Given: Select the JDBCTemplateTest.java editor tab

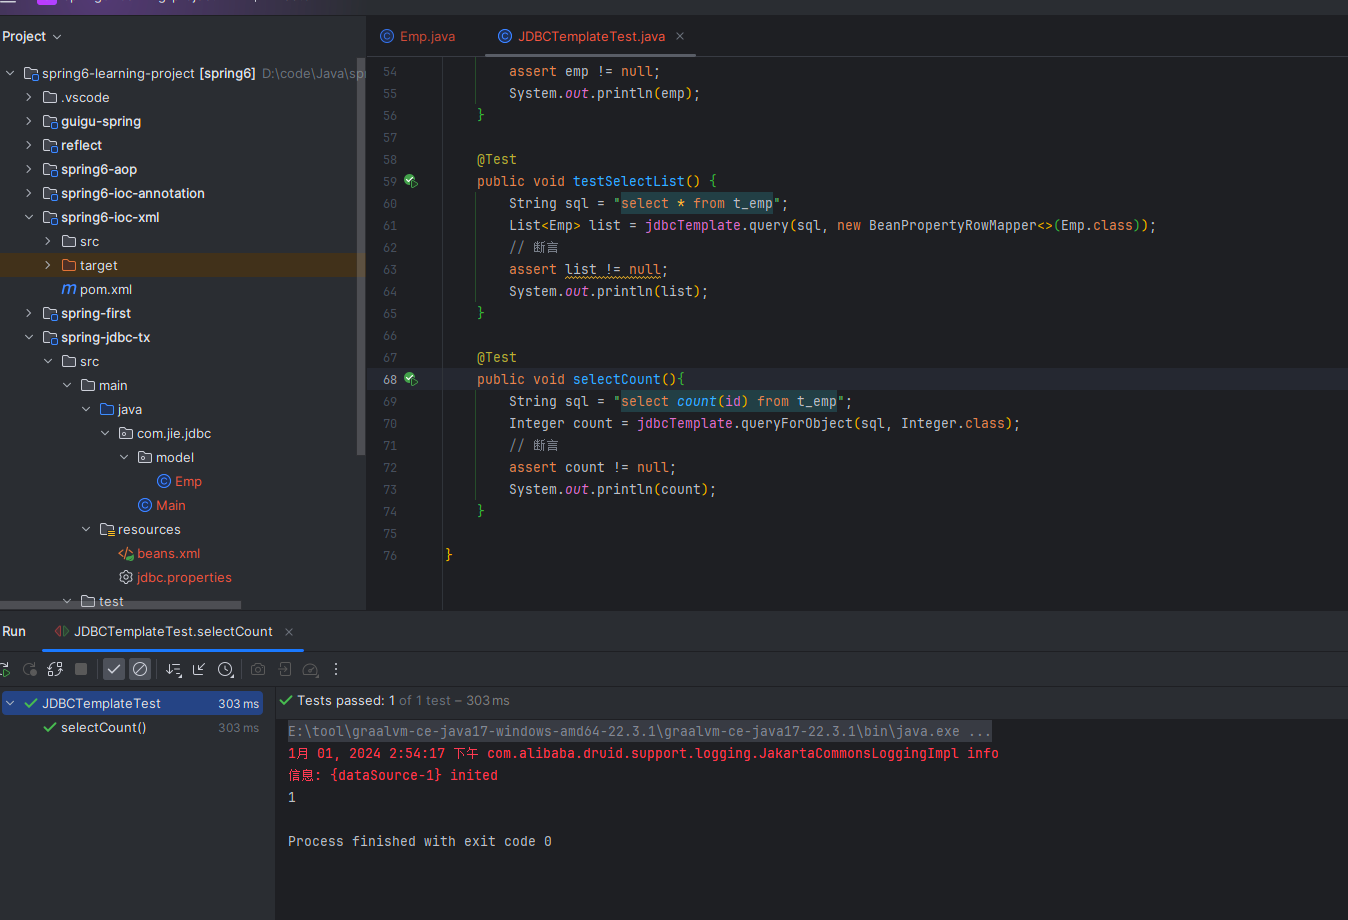Looking at the screenshot, I should 591,36.
